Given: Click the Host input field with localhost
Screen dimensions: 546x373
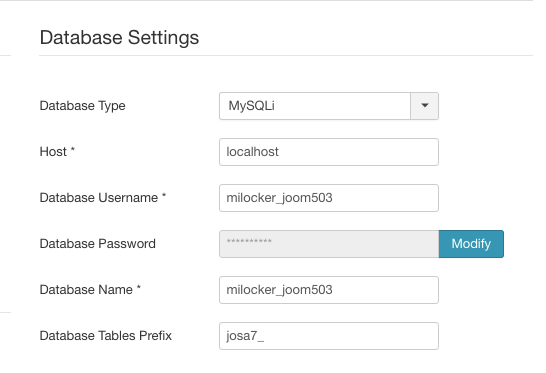Looking at the screenshot, I should (x=329, y=152).
